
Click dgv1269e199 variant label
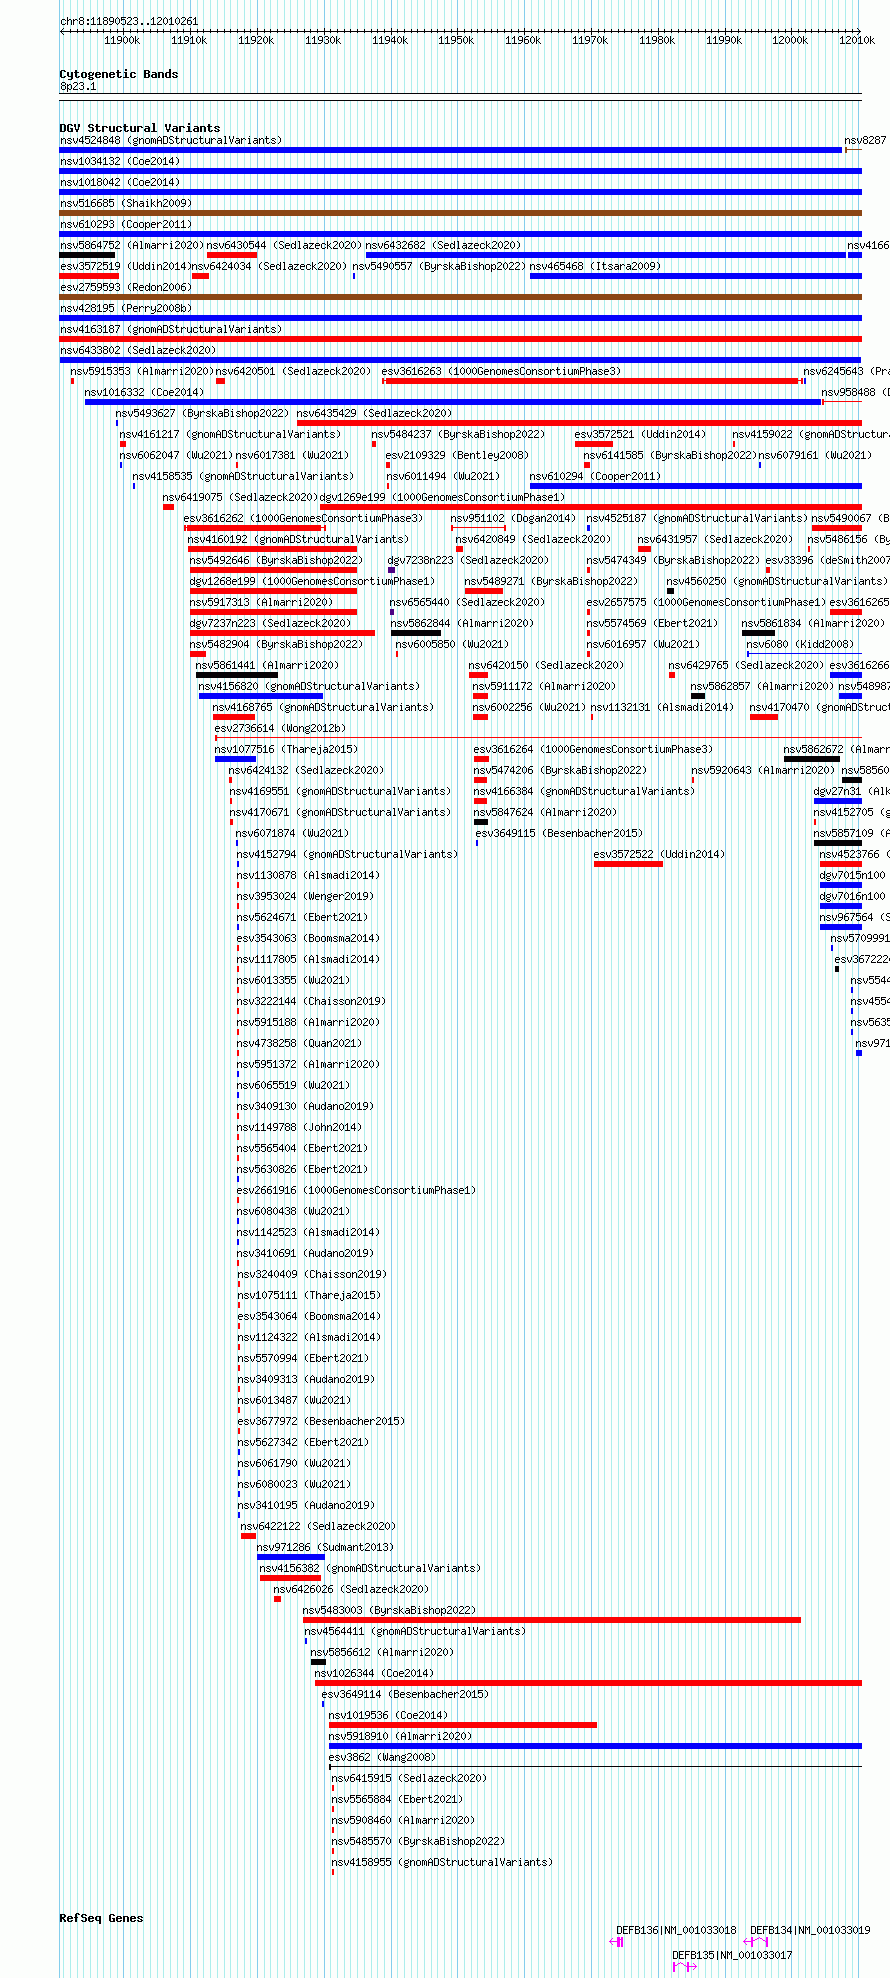442,497
